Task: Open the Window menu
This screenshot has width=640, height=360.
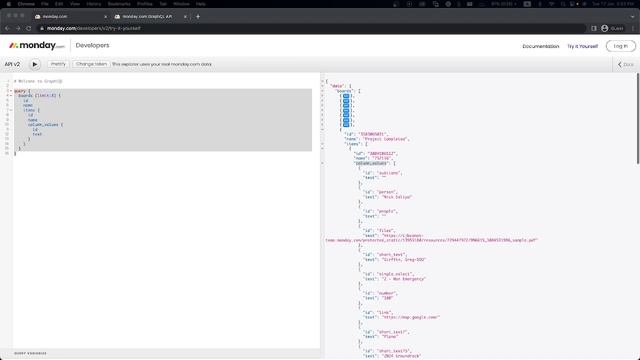Action: coord(181,4)
